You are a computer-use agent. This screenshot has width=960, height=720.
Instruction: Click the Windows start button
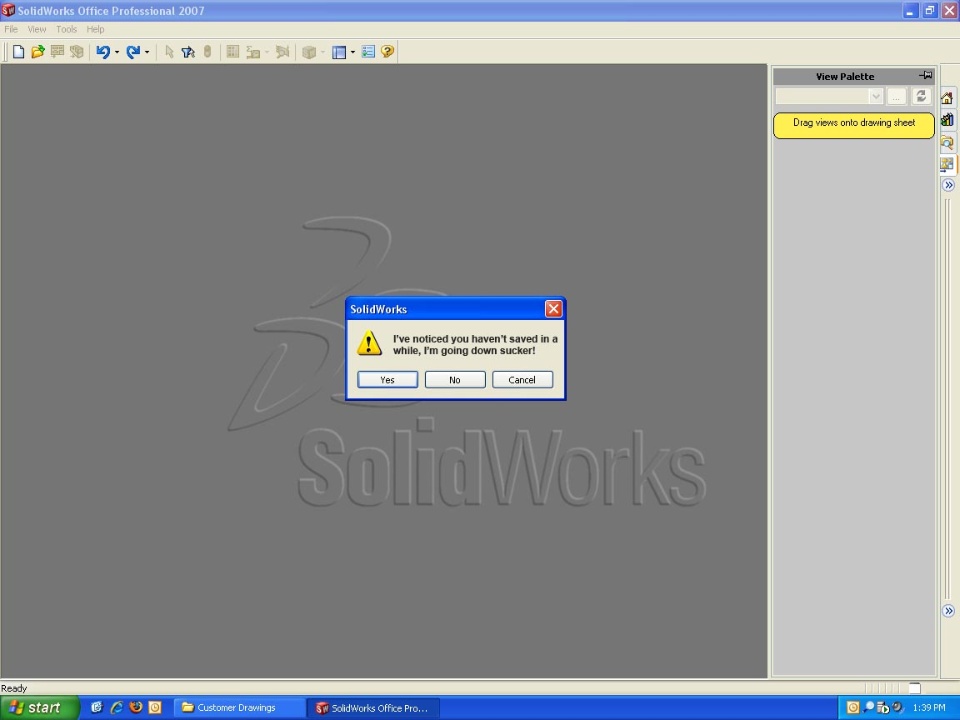click(40, 708)
